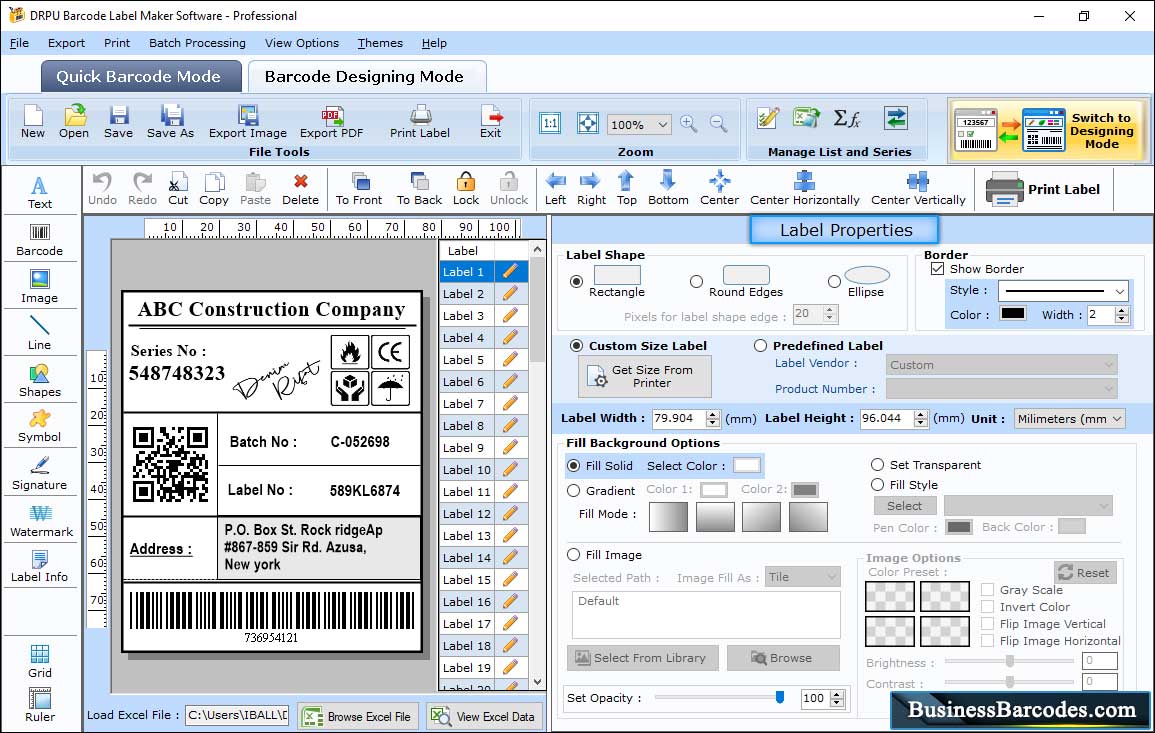Click the zoom in magnifier
Screen dimensions: 1155x733
point(689,124)
